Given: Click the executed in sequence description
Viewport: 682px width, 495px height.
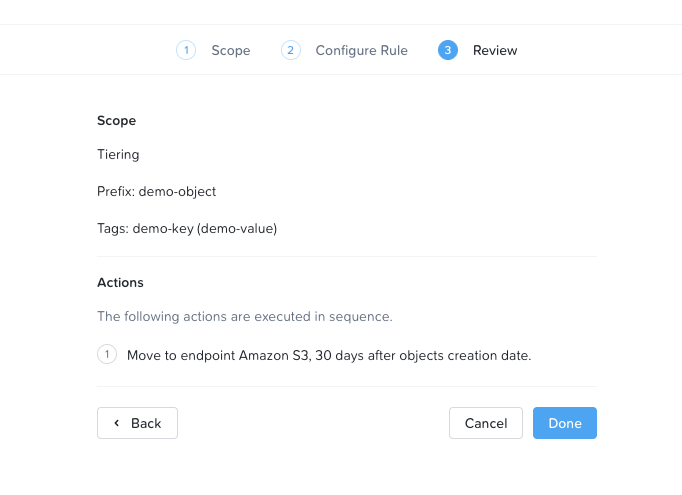Looking at the screenshot, I should (244, 316).
